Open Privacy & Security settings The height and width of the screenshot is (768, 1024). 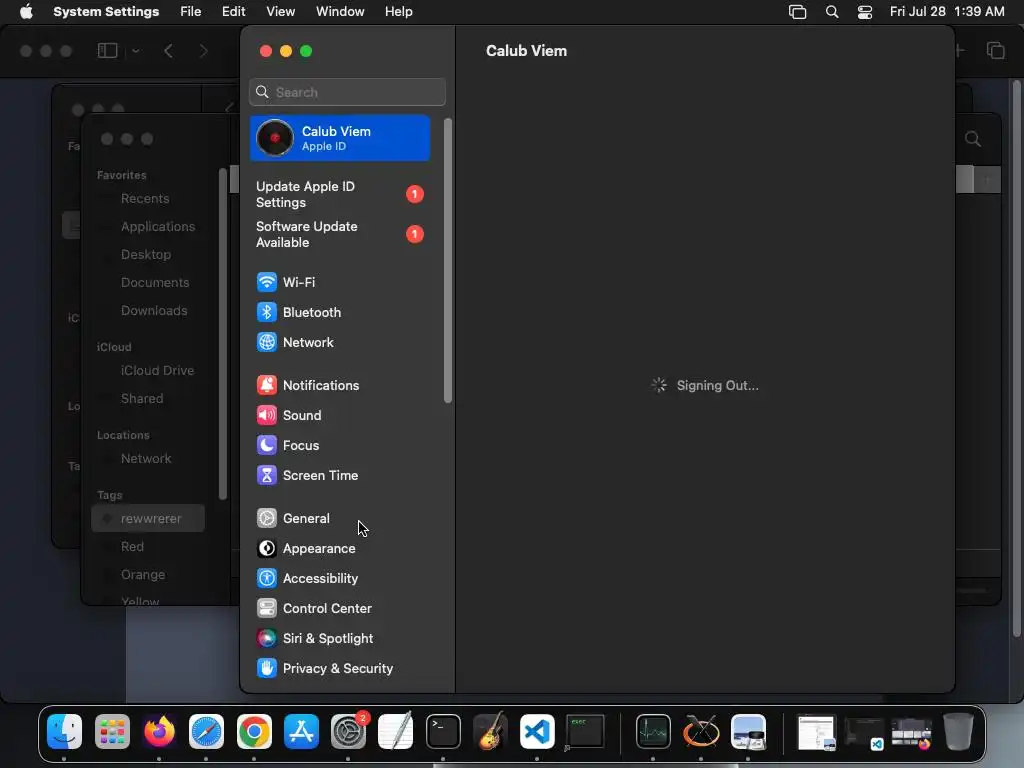340,669
